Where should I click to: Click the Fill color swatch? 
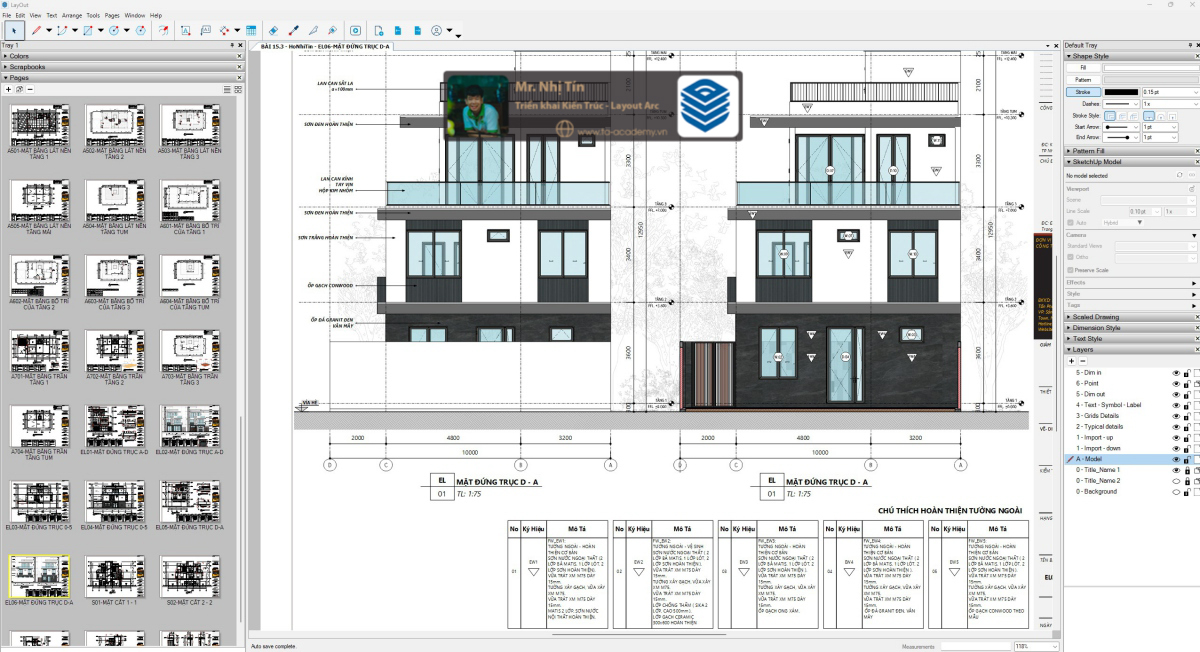1149,68
